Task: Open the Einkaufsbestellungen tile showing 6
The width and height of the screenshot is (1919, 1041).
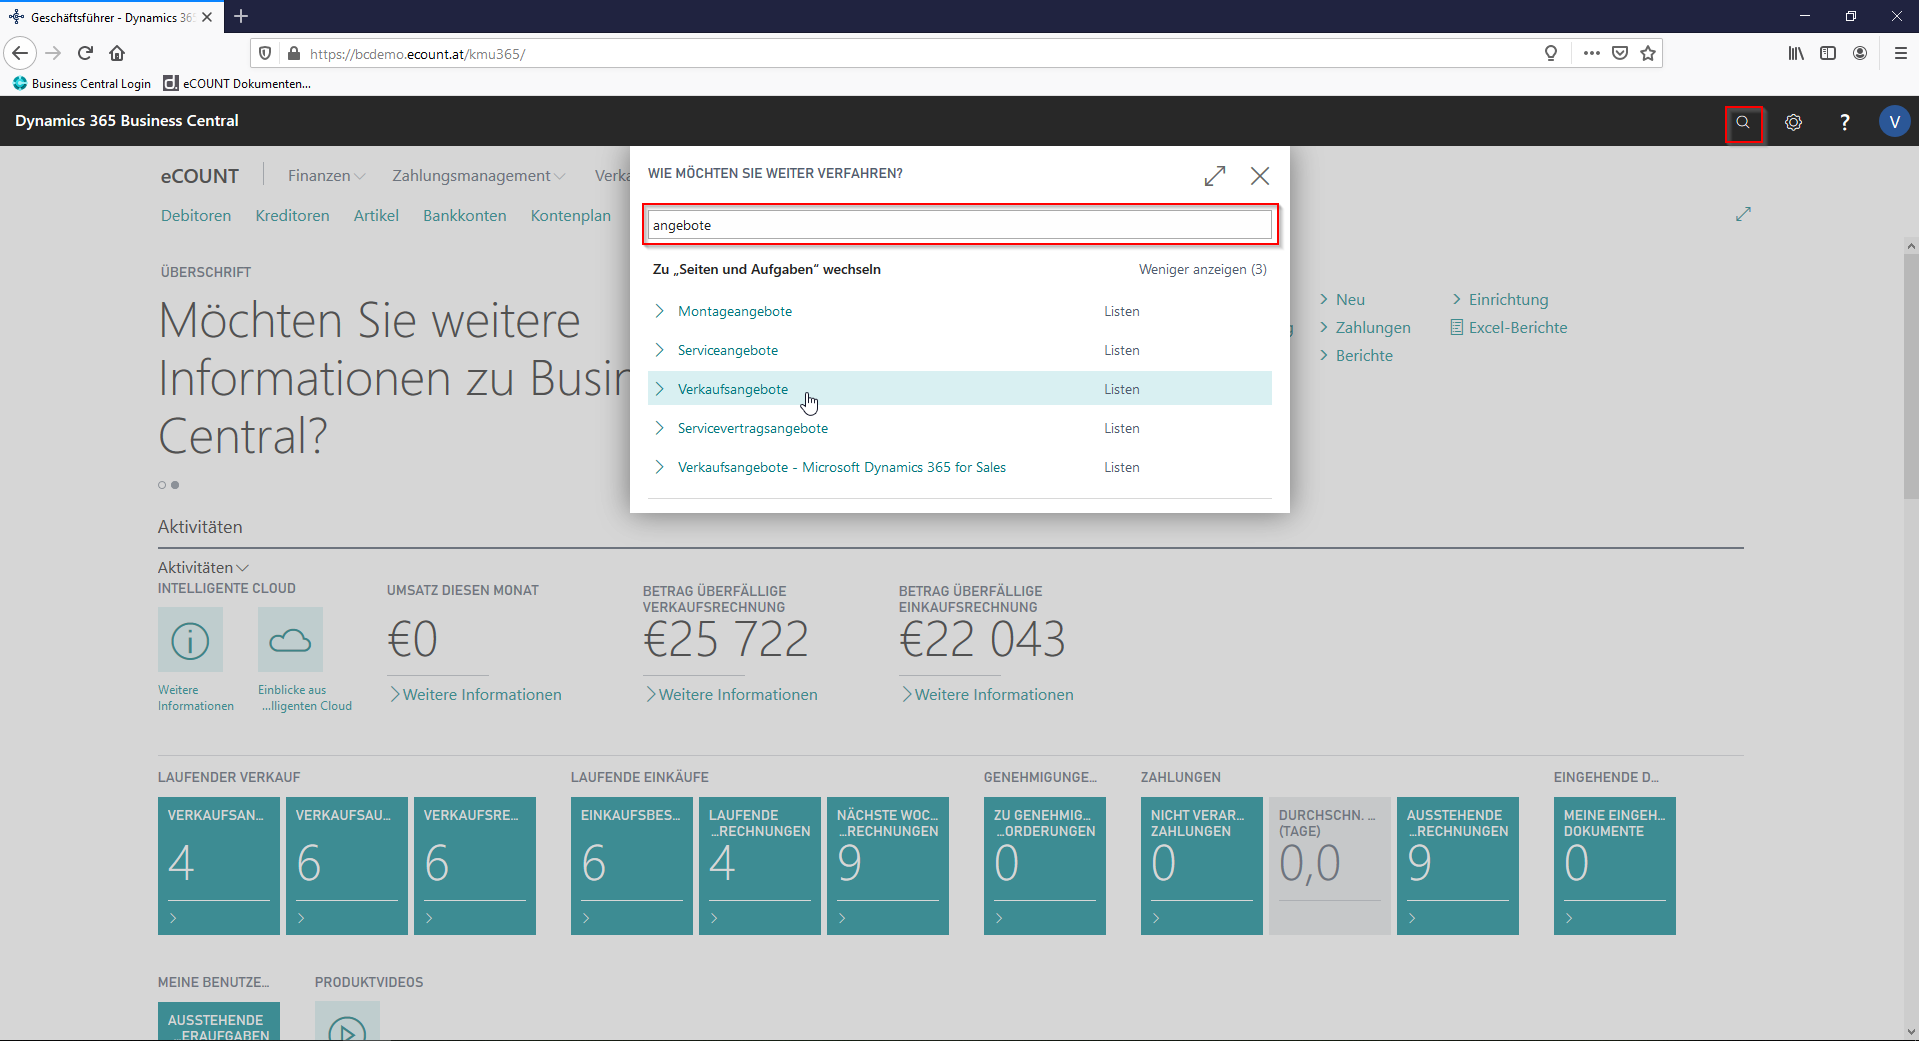Action: click(x=632, y=866)
